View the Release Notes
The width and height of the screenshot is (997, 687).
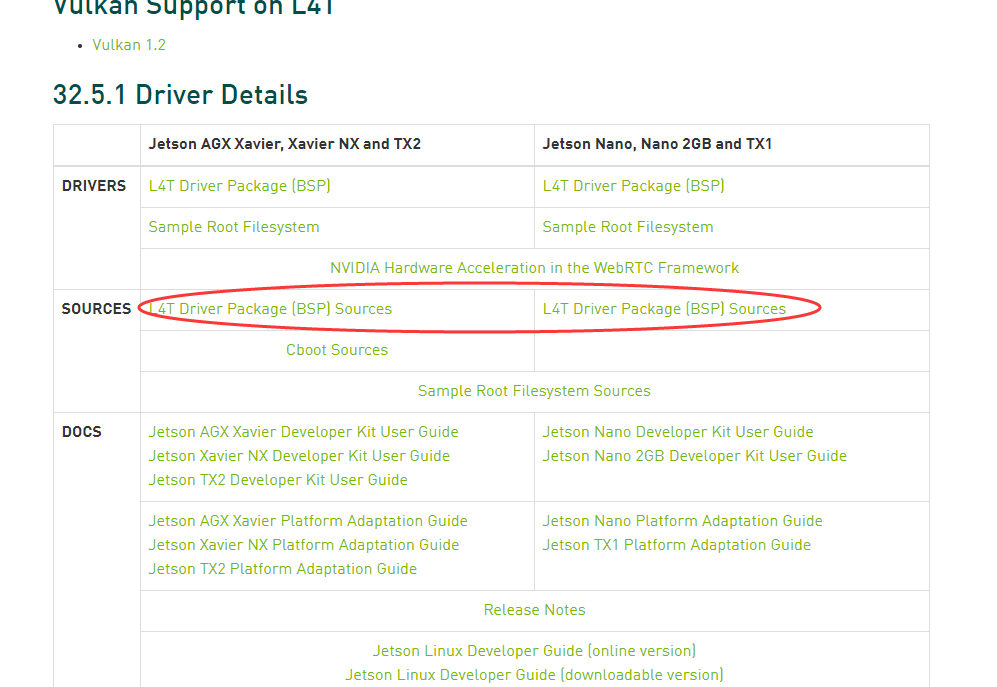(x=534, y=610)
